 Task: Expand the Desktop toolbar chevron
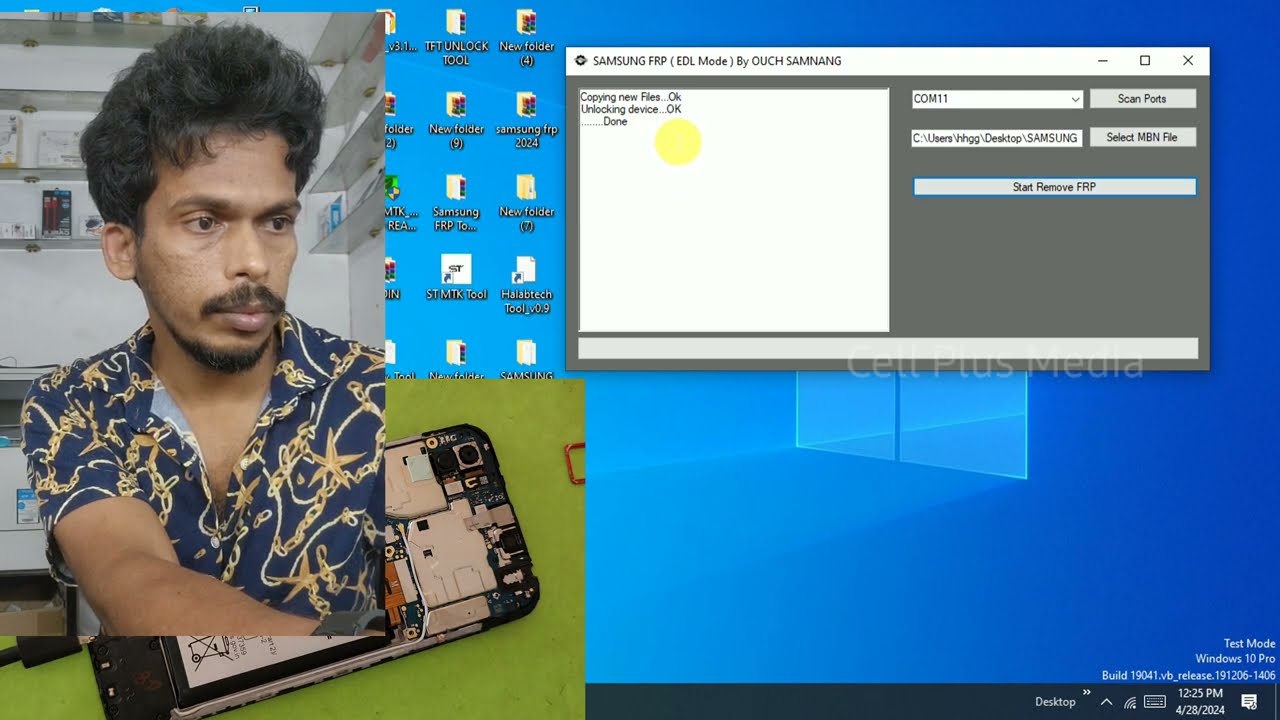pos(1087,693)
